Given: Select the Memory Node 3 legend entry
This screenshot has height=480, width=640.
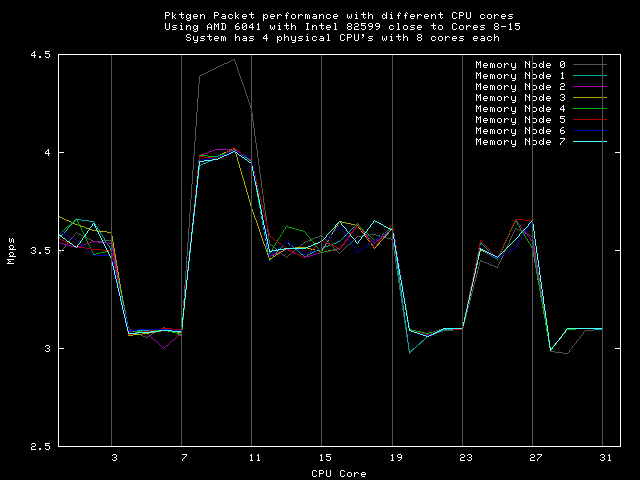Looking at the screenshot, I should (519, 98).
